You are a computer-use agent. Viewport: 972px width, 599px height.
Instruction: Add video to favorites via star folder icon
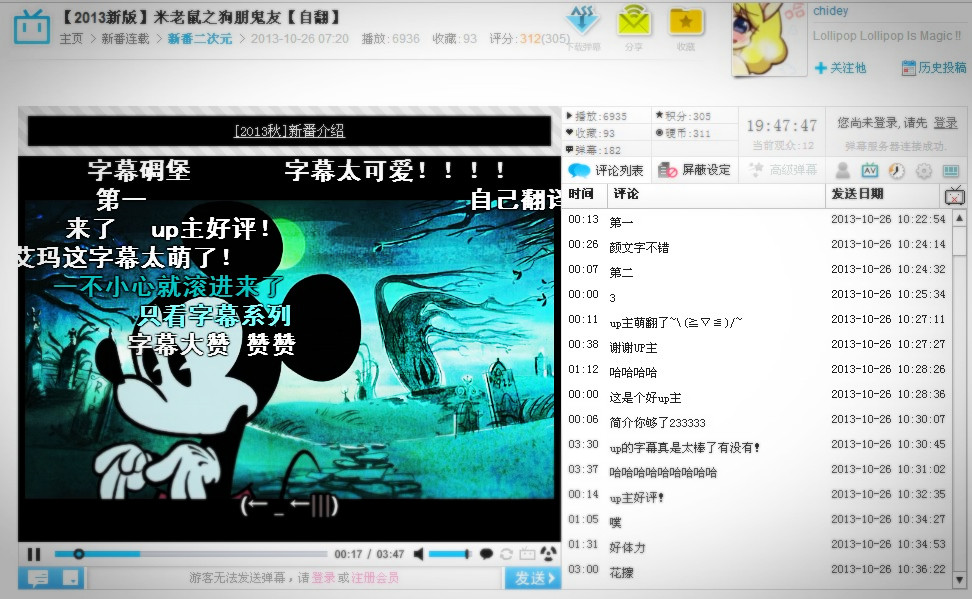[685, 21]
